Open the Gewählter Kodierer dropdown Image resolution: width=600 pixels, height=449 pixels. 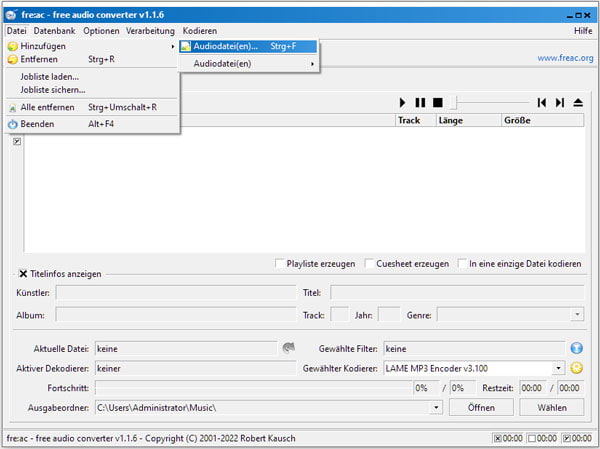tap(558, 368)
